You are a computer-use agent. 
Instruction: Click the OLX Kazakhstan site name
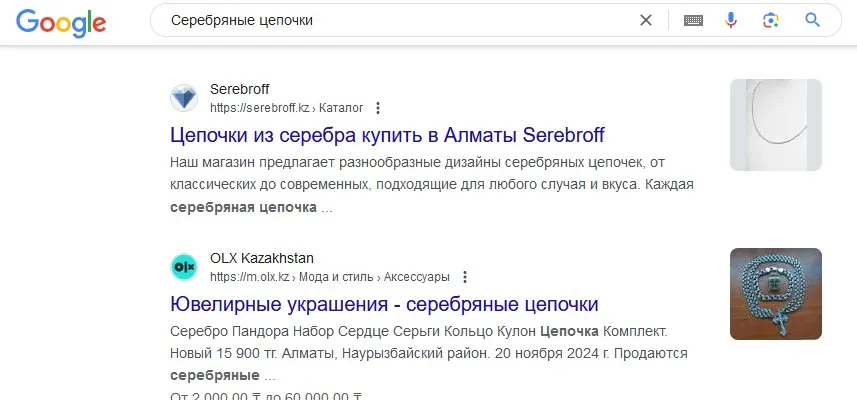262,258
